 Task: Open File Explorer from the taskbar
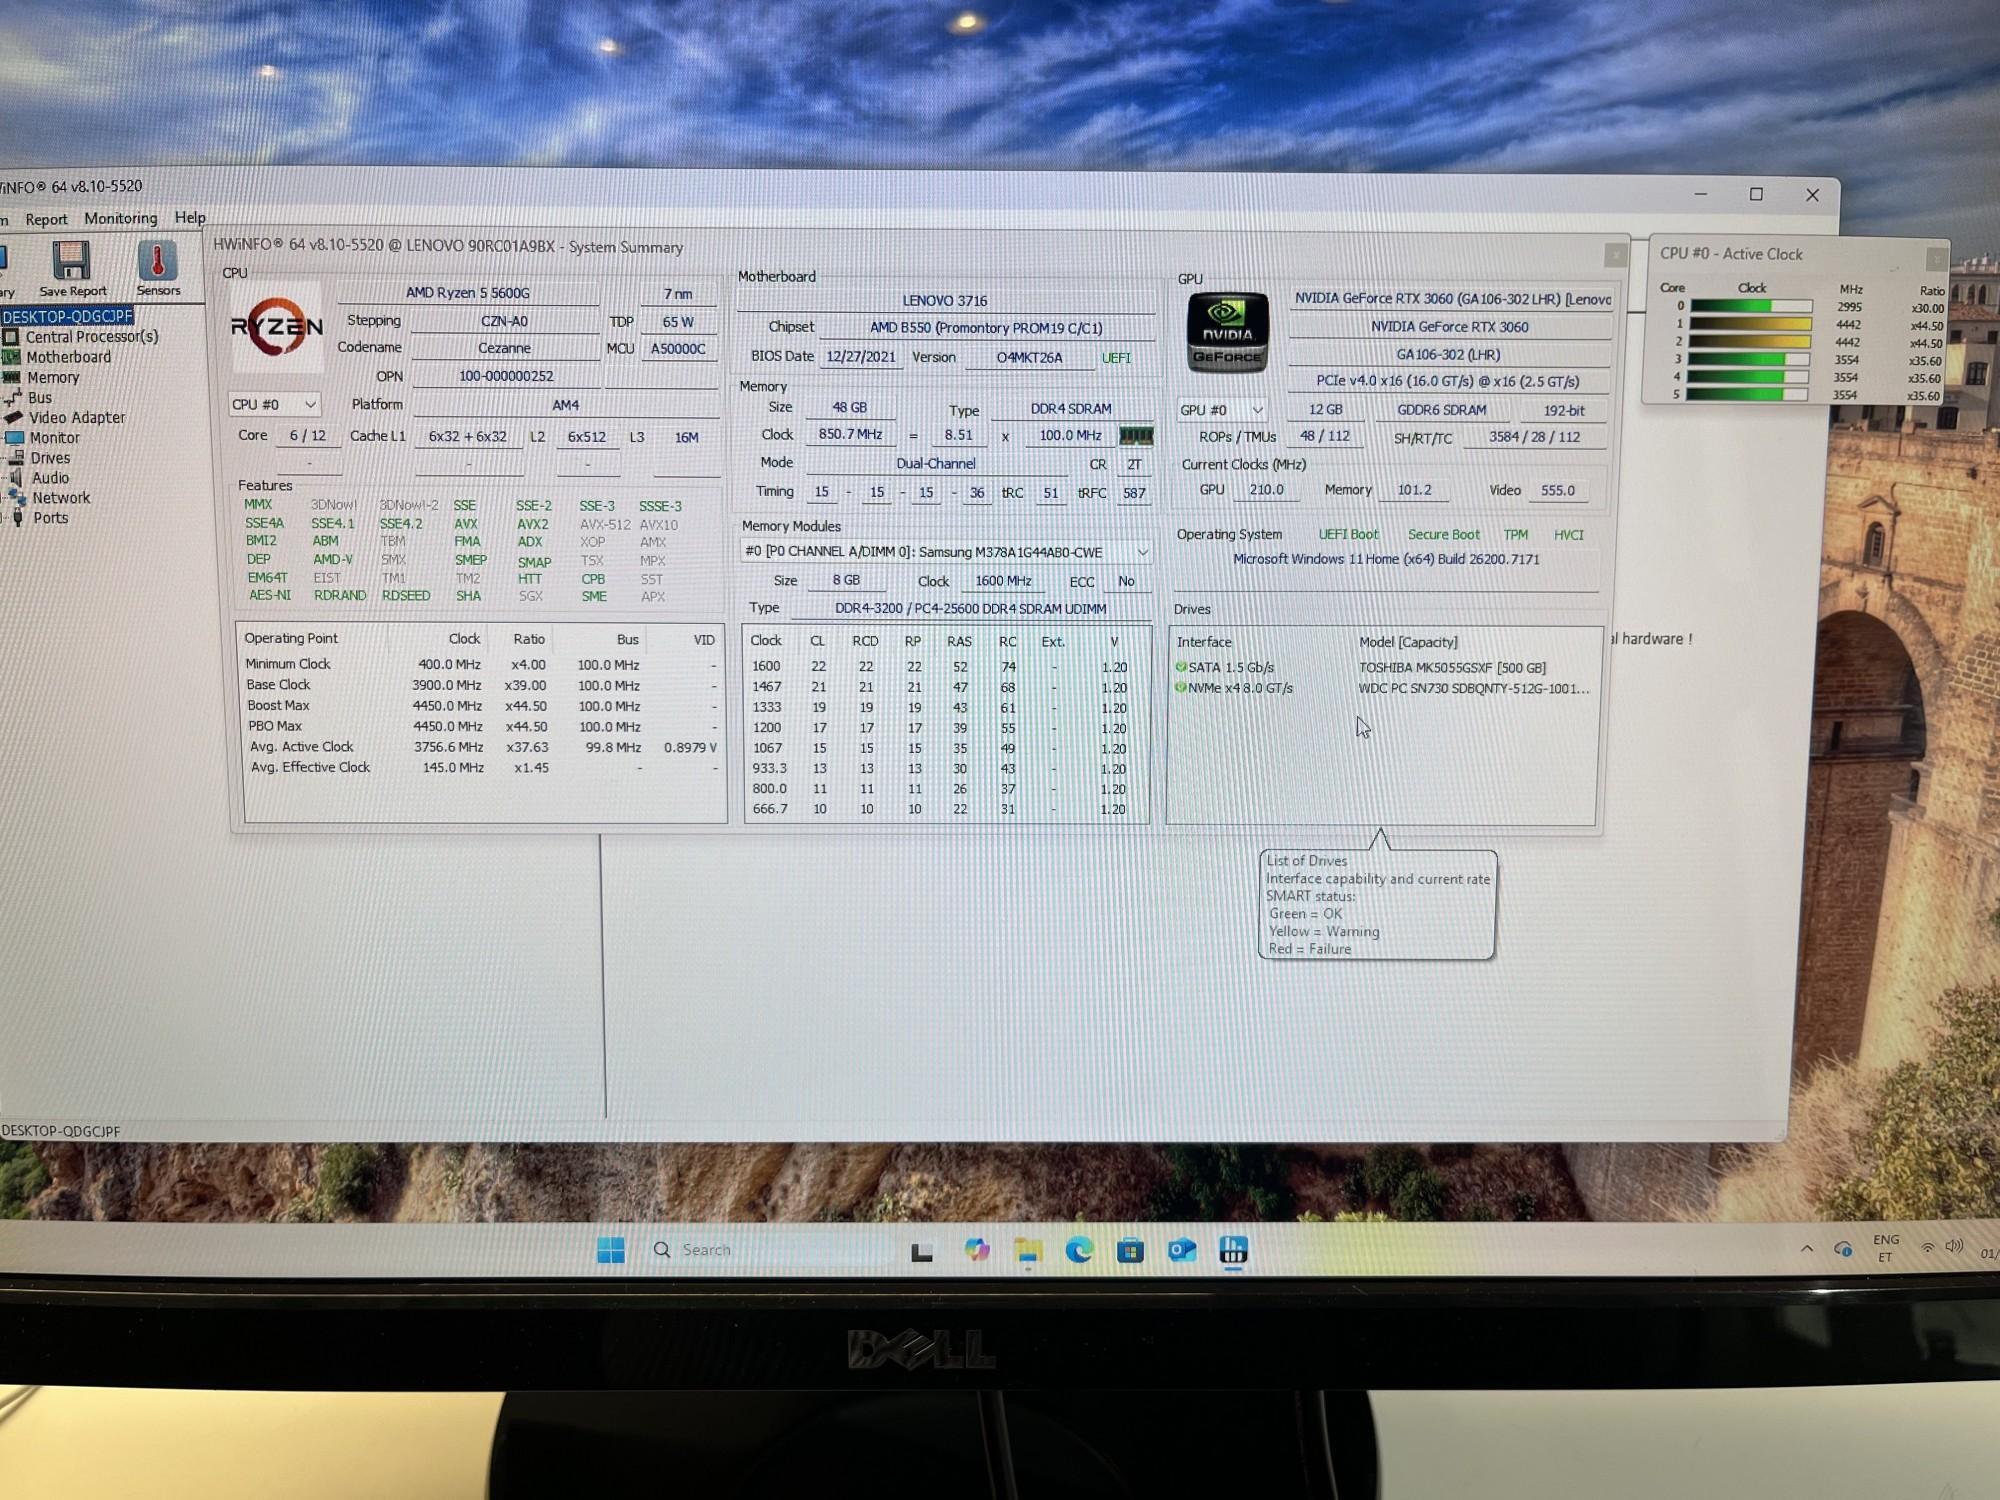coord(1028,1250)
